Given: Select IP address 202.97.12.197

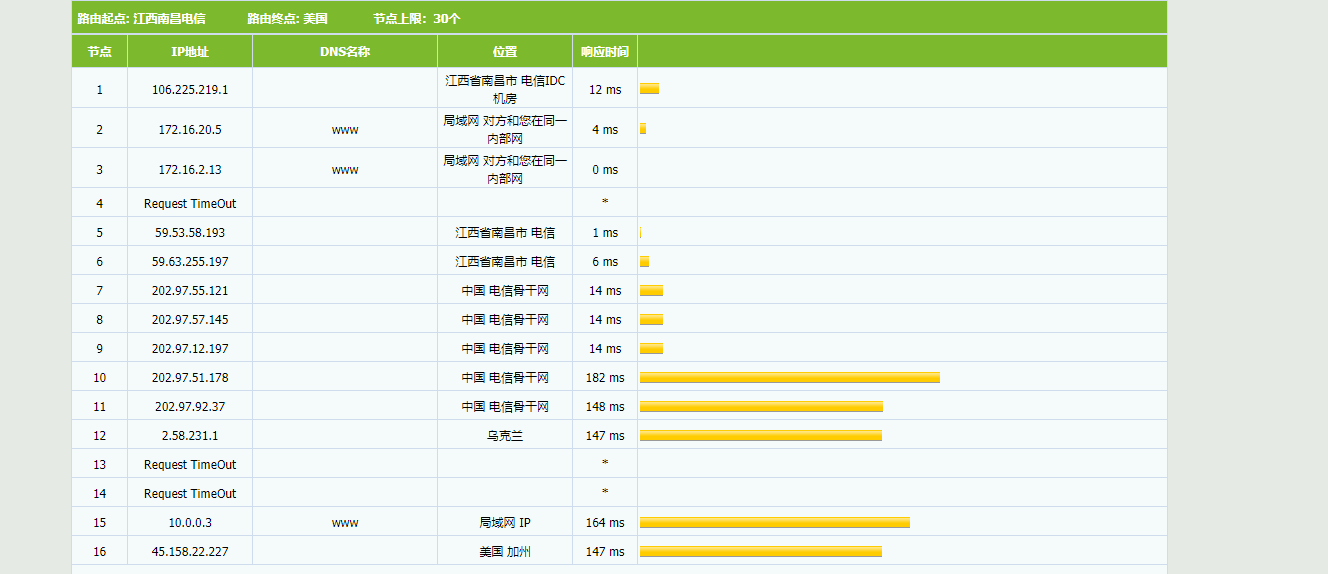Looking at the screenshot, I should coord(190,348).
